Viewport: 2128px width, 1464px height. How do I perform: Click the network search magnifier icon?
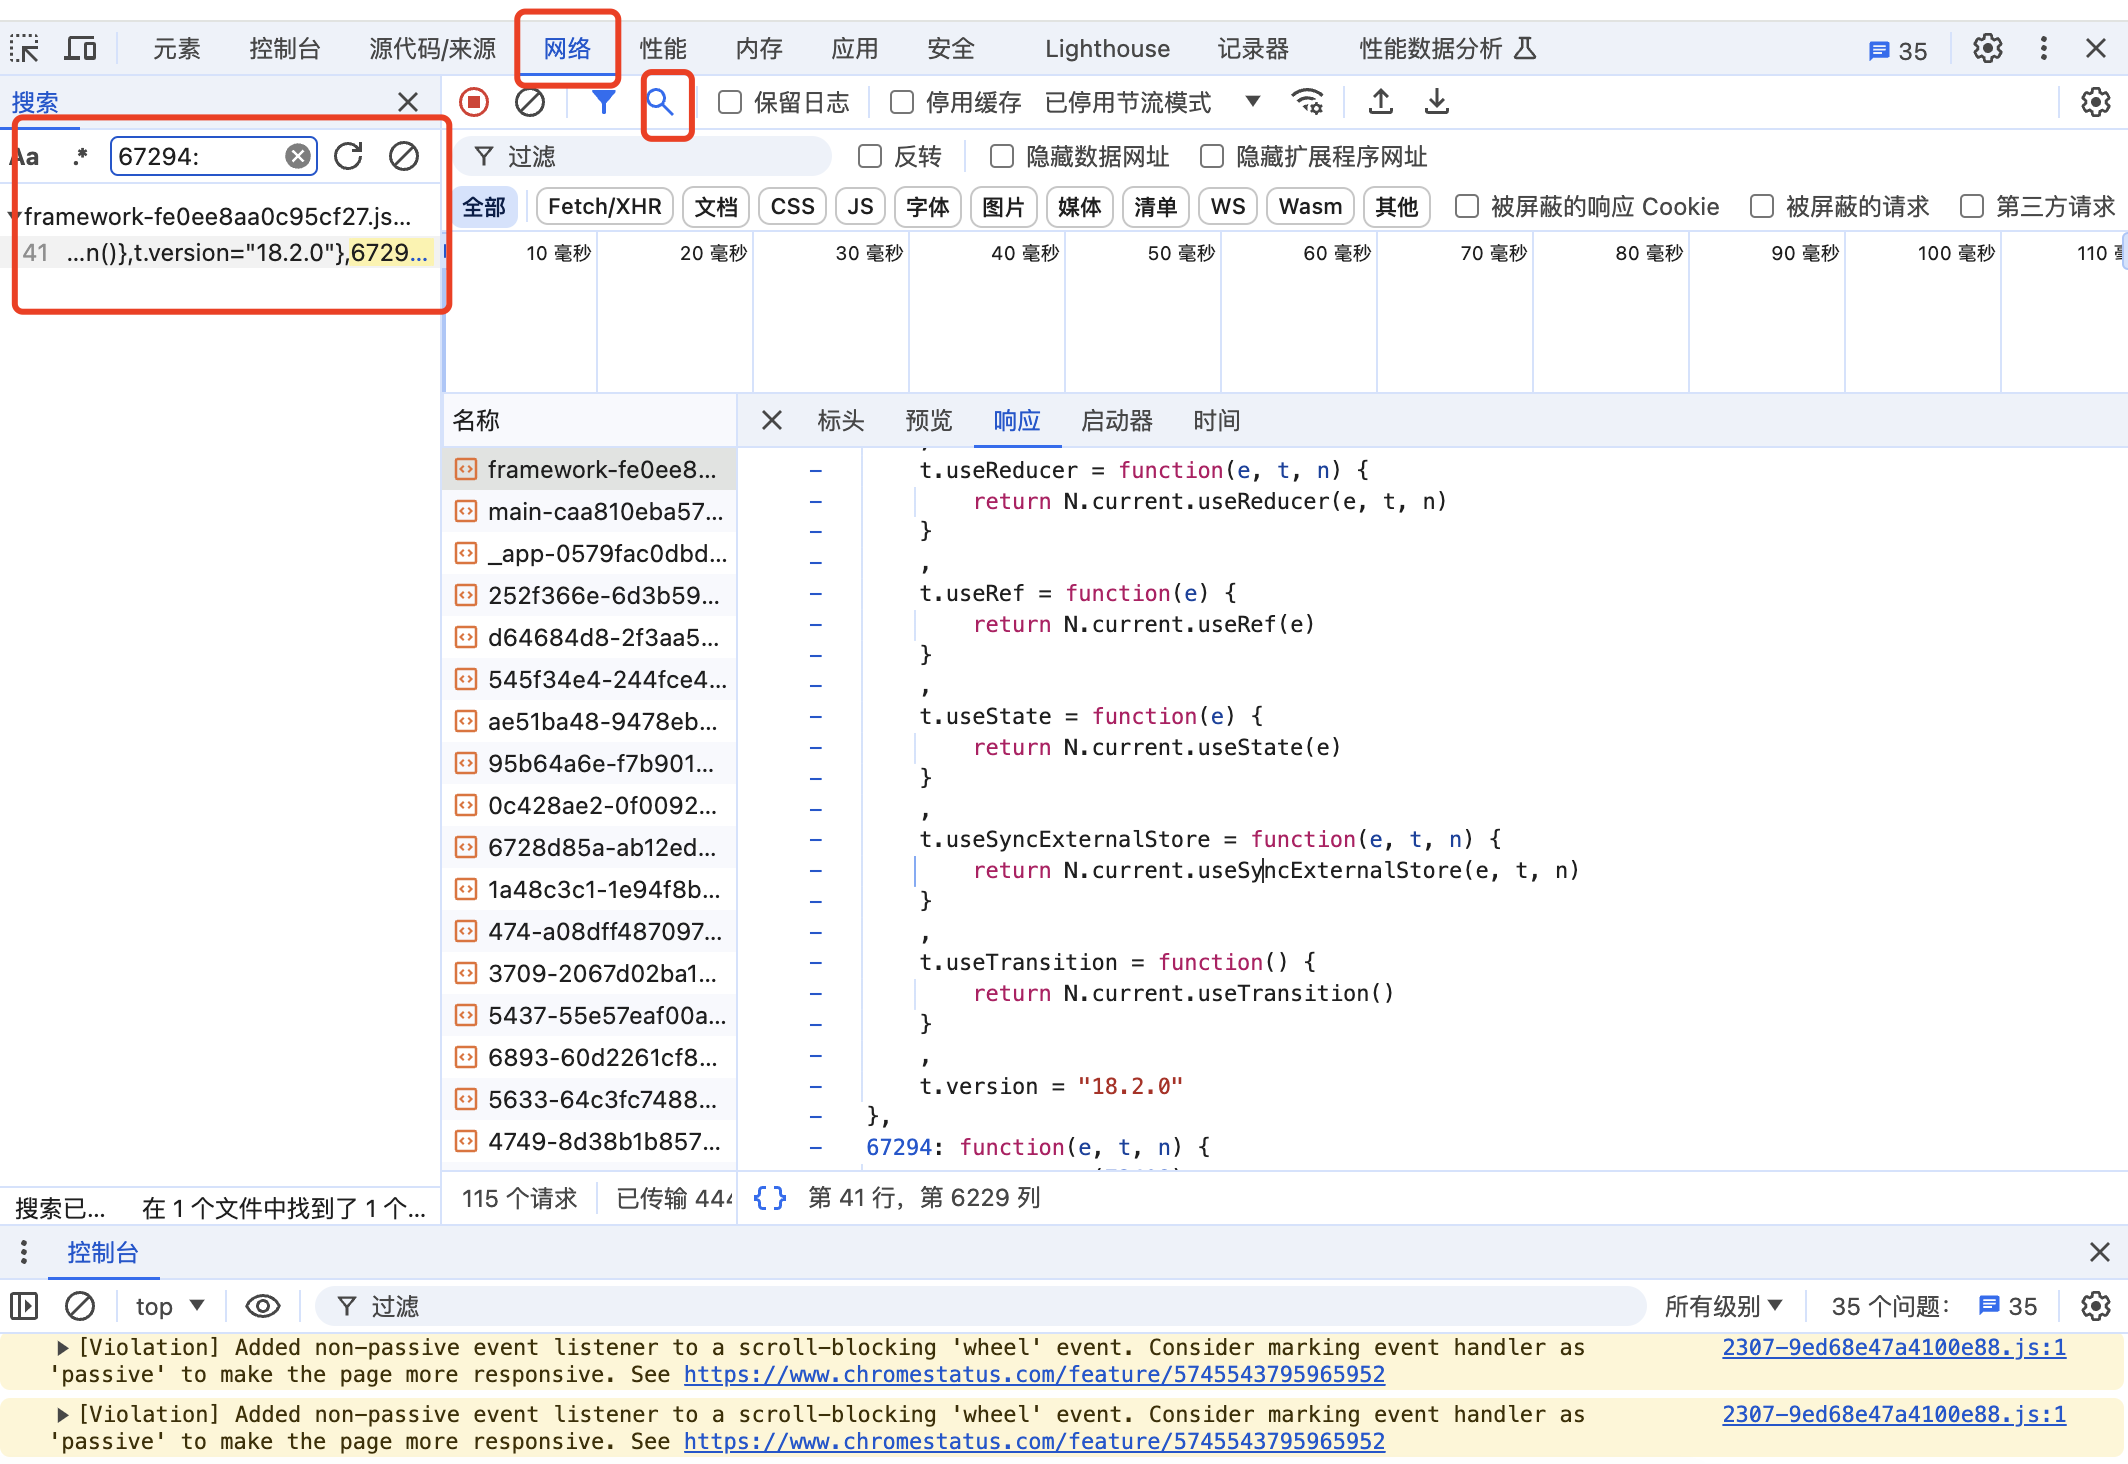[x=659, y=102]
